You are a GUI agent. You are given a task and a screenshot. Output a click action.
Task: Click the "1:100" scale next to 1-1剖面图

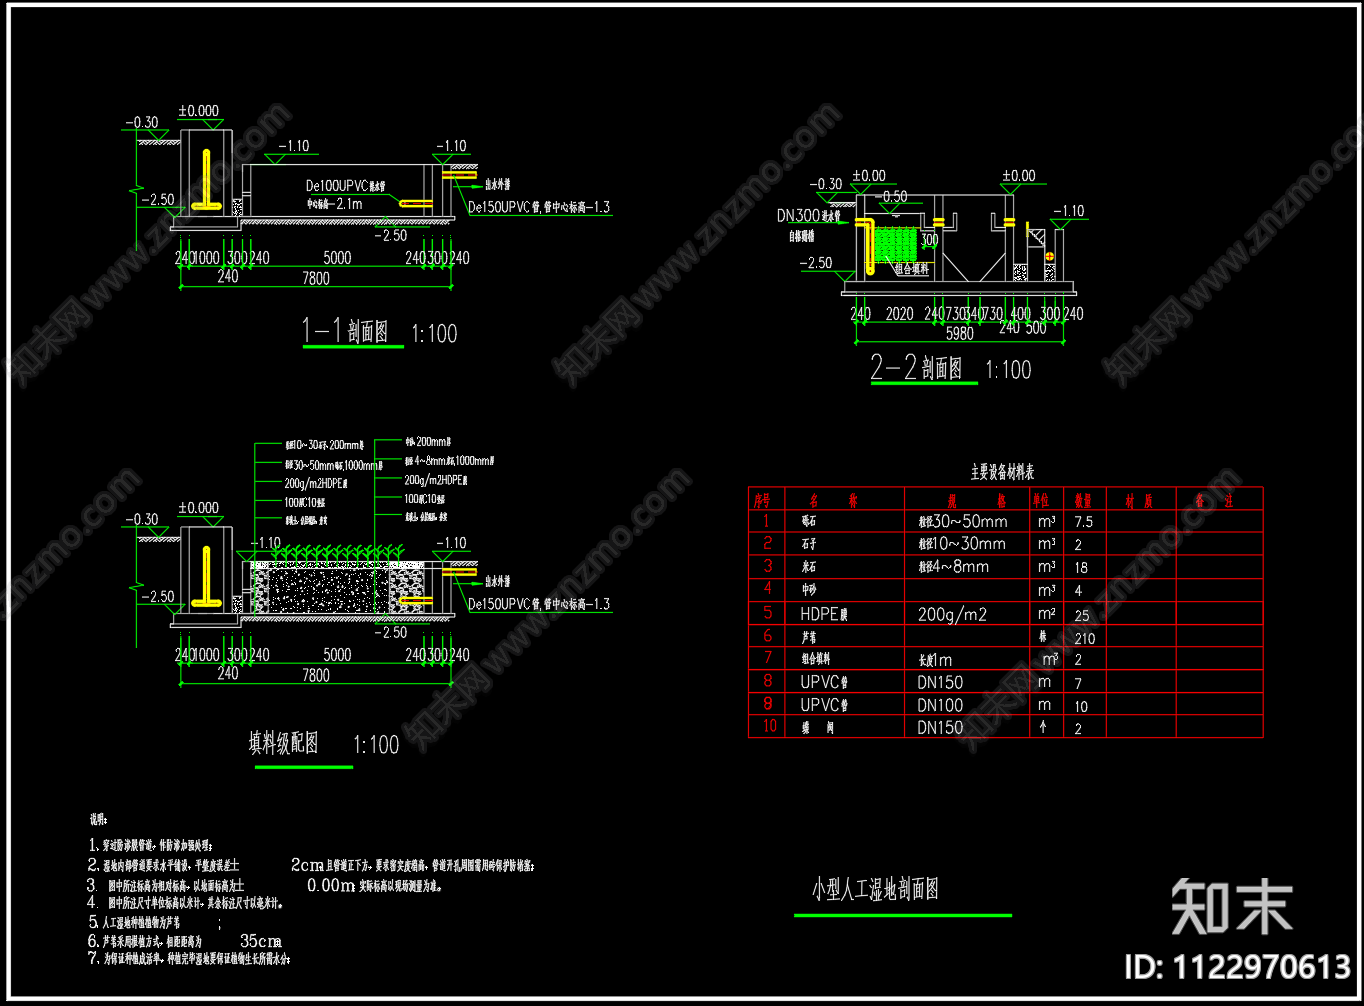pyautogui.click(x=434, y=334)
